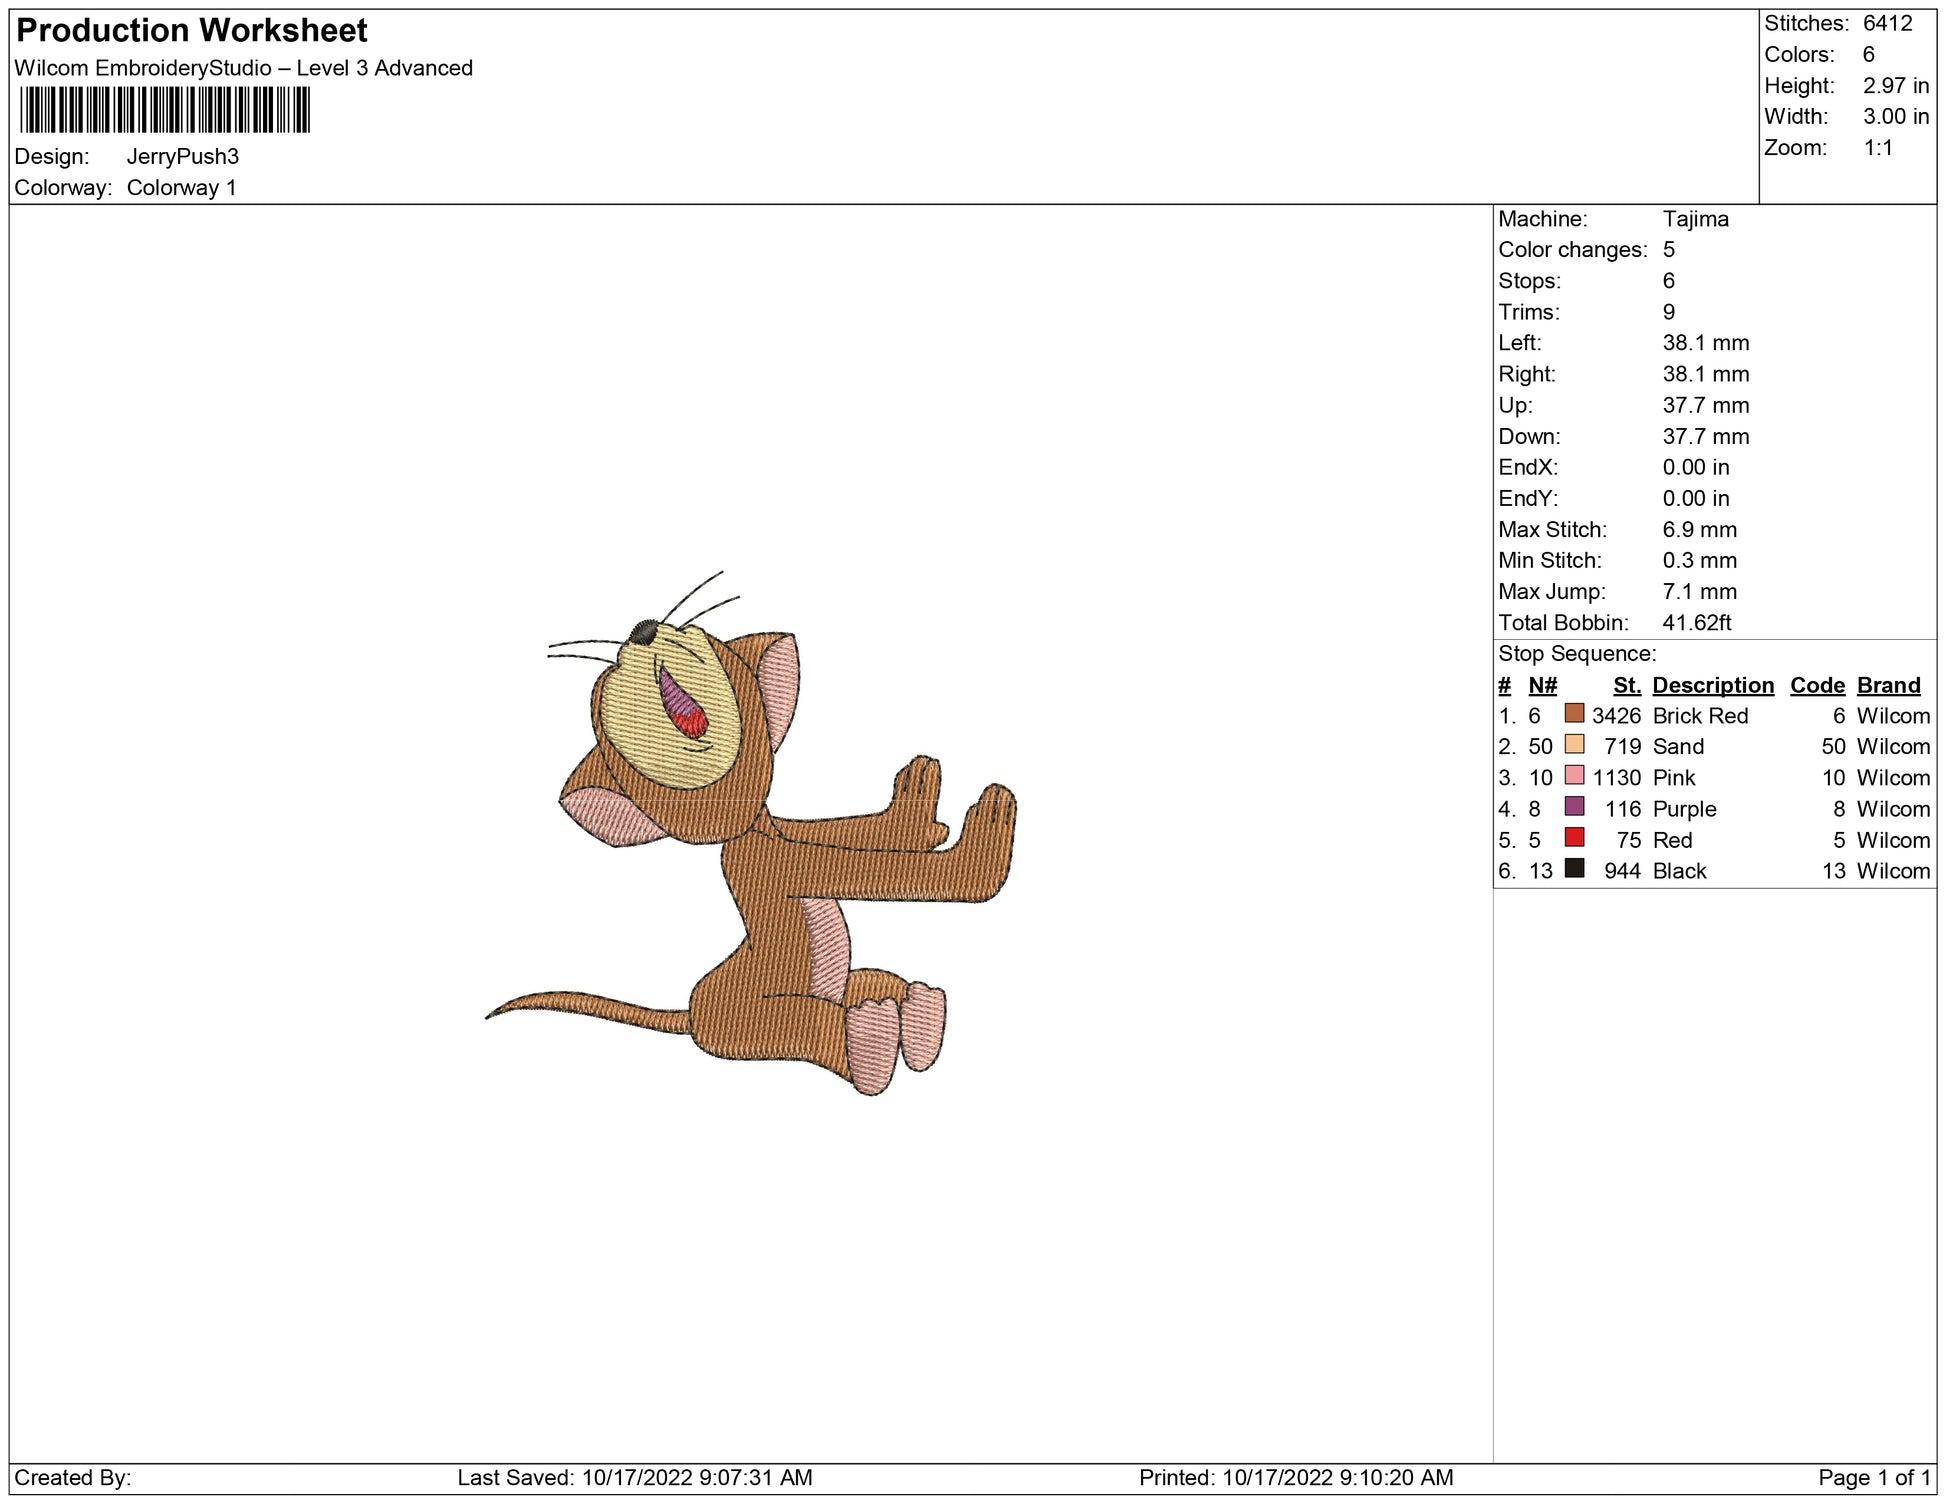1946x1497 pixels.
Task: Click the Production Worksheet title
Action: pos(192,31)
